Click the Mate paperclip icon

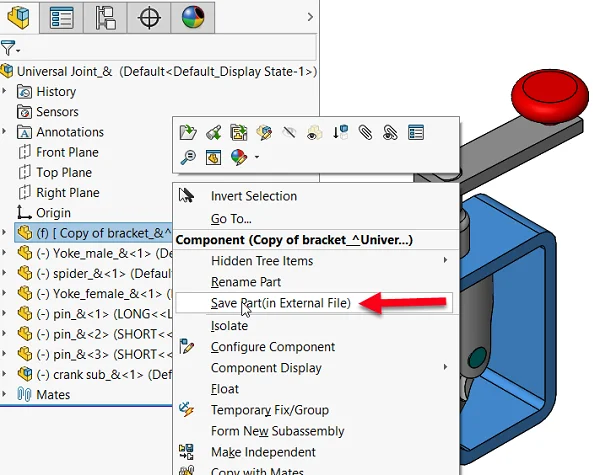coord(365,132)
